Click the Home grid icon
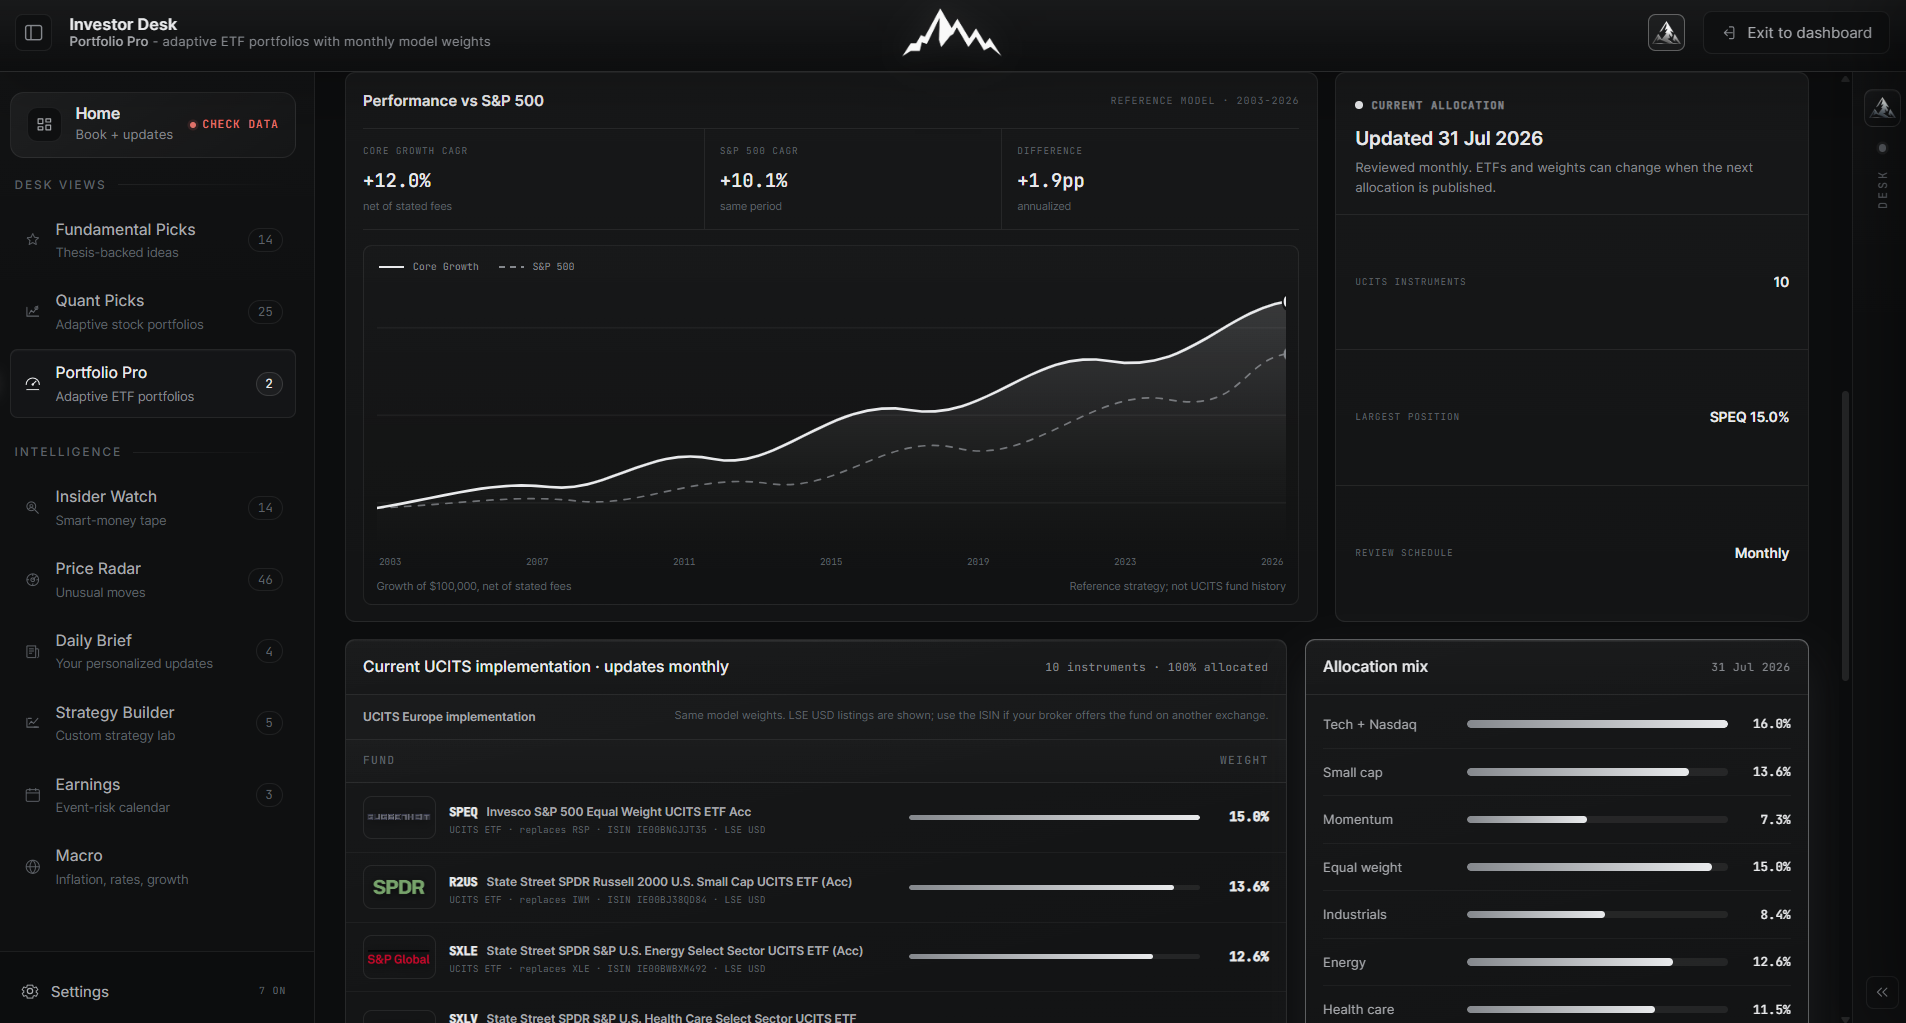 click(44, 124)
